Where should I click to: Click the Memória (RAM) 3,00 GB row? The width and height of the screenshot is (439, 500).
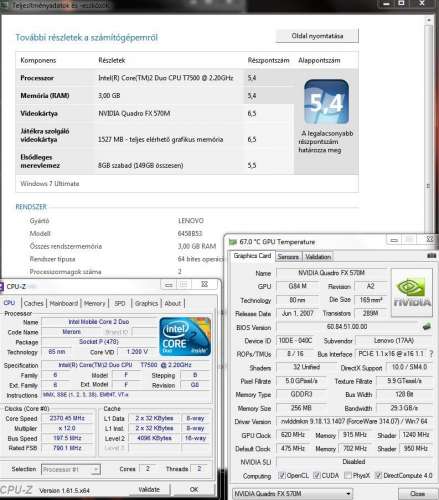155,96
